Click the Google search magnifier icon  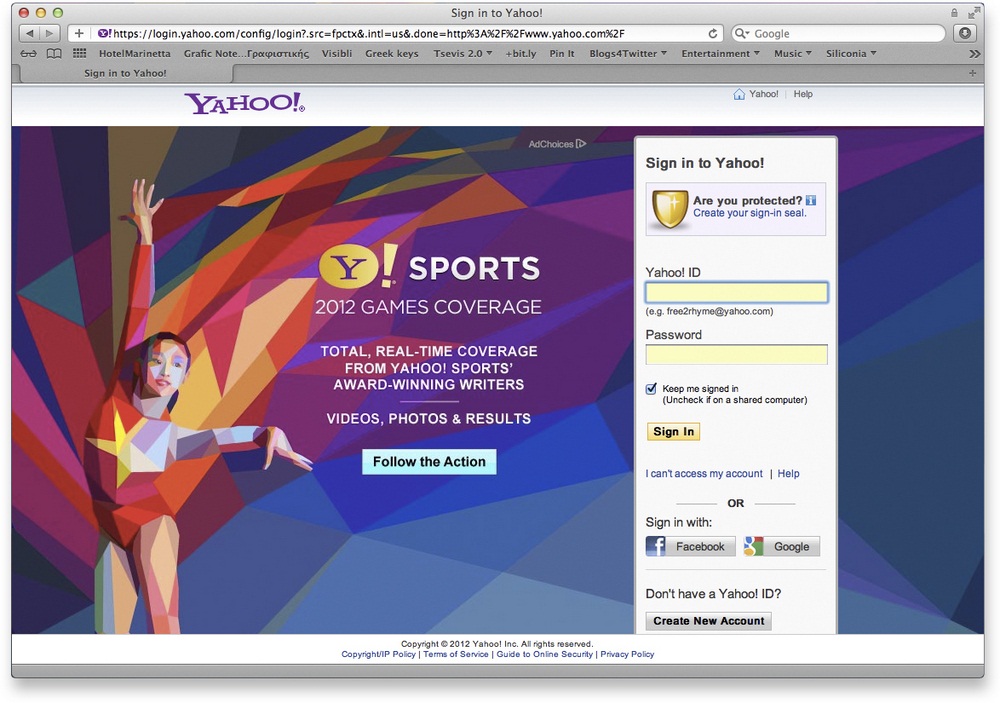(x=742, y=33)
